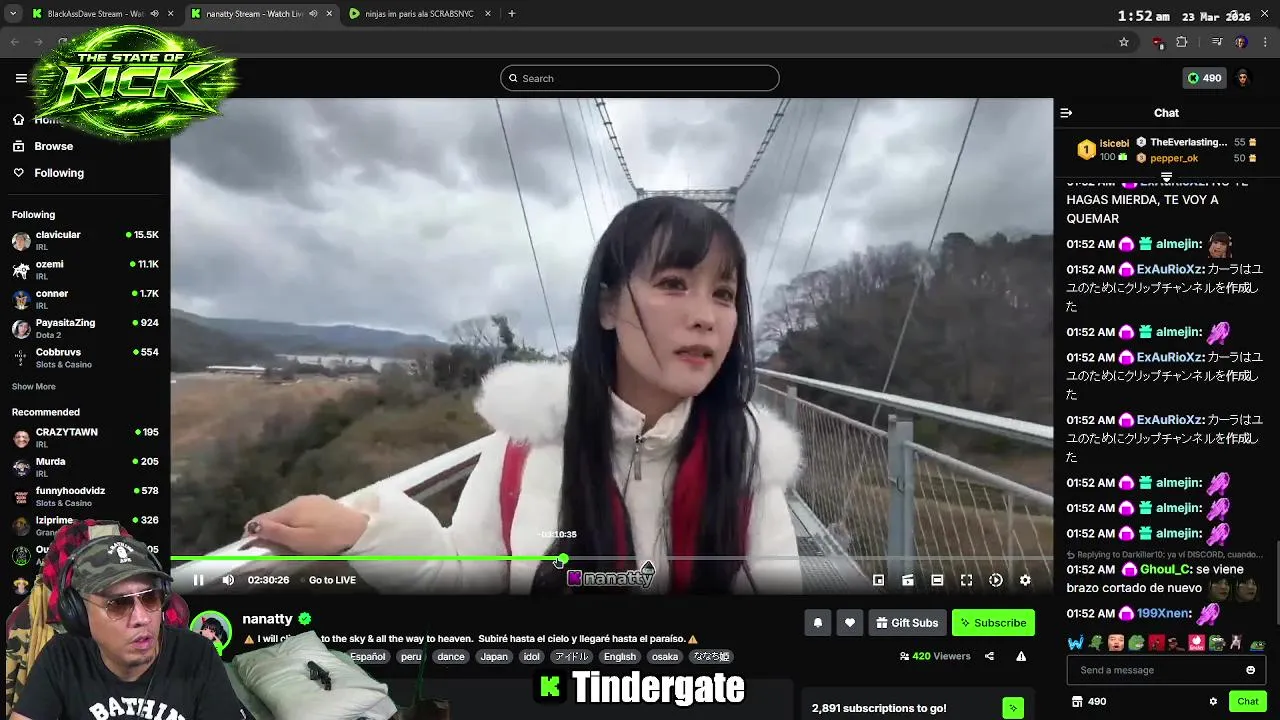Open ozemi channel in Following list
This screenshot has height=720, width=1280.
(x=85, y=270)
